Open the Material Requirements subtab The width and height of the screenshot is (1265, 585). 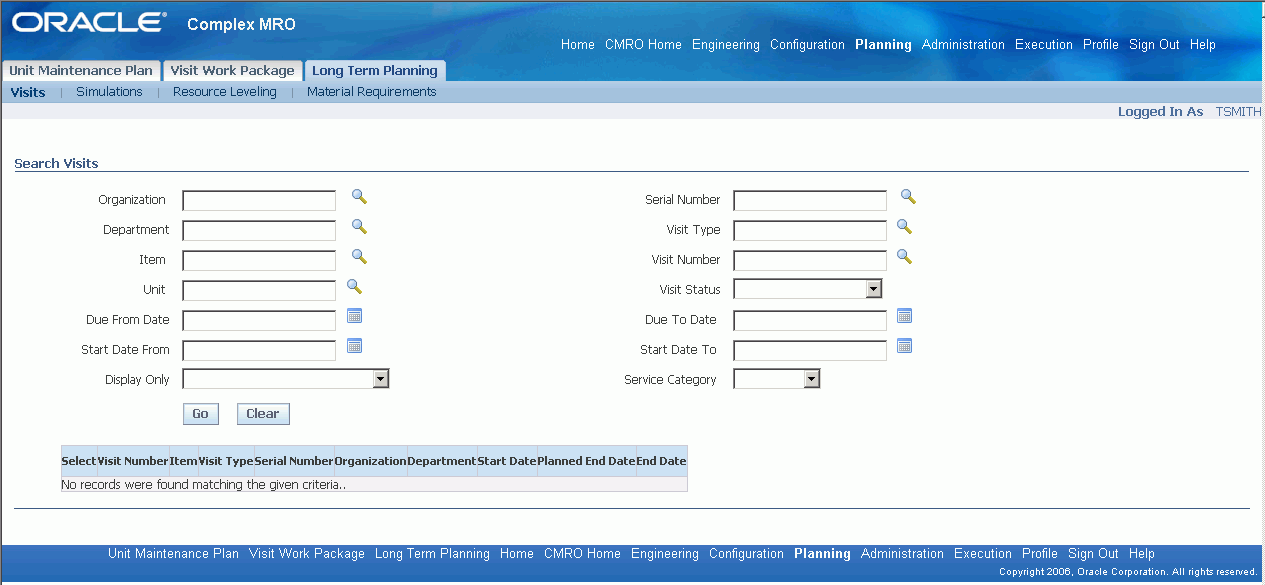(372, 92)
